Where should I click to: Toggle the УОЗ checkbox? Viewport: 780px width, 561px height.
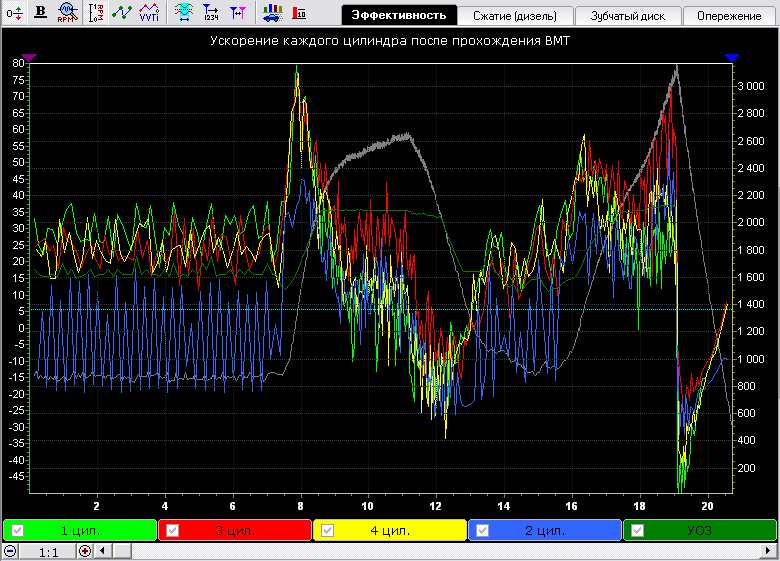tap(637, 530)
